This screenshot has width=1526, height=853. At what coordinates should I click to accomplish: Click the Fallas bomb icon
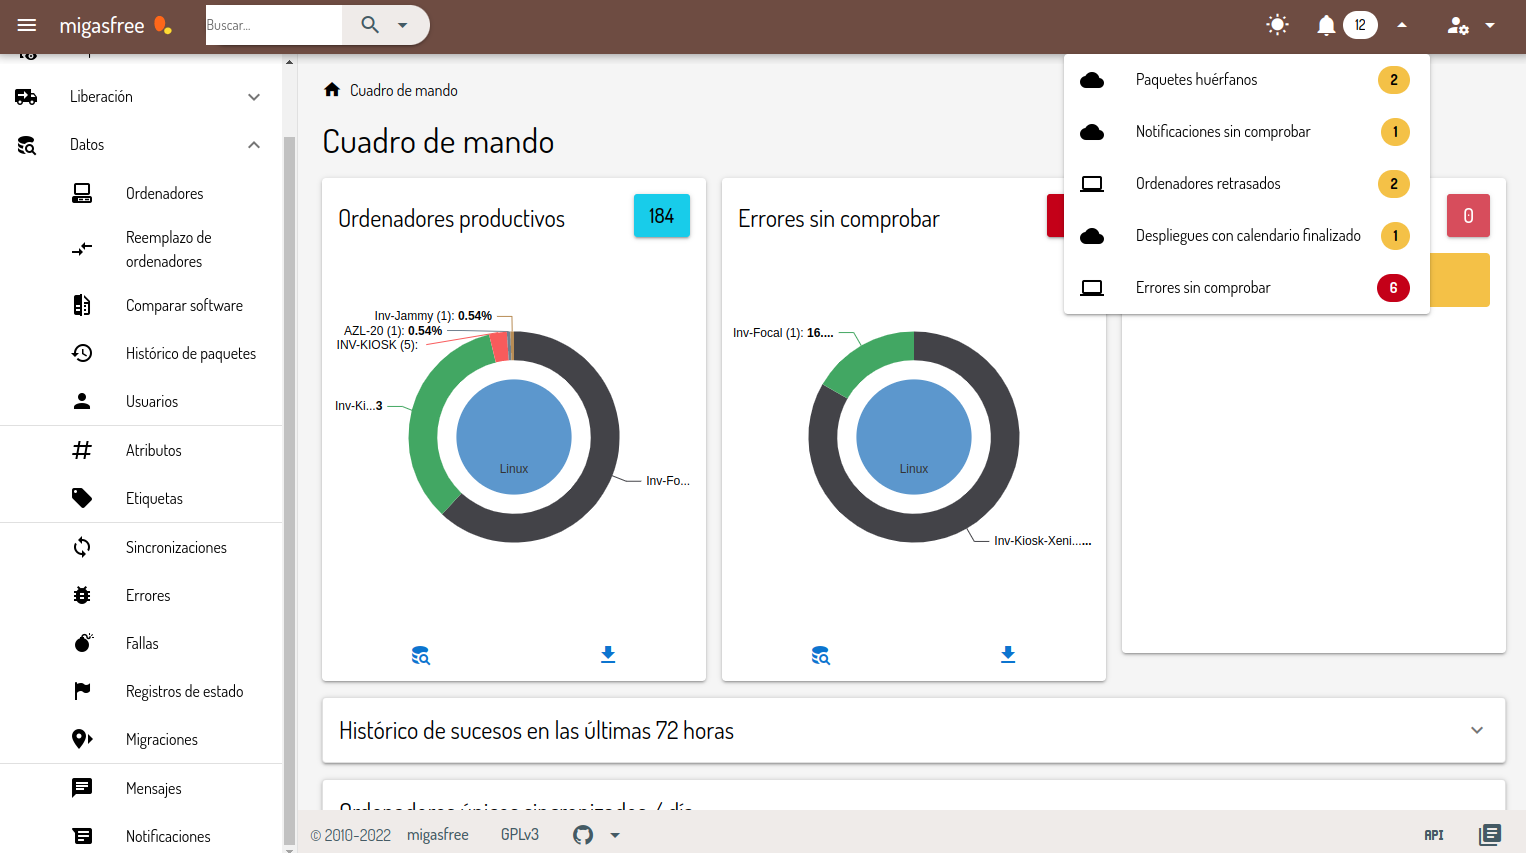click(x=84, y=642)
